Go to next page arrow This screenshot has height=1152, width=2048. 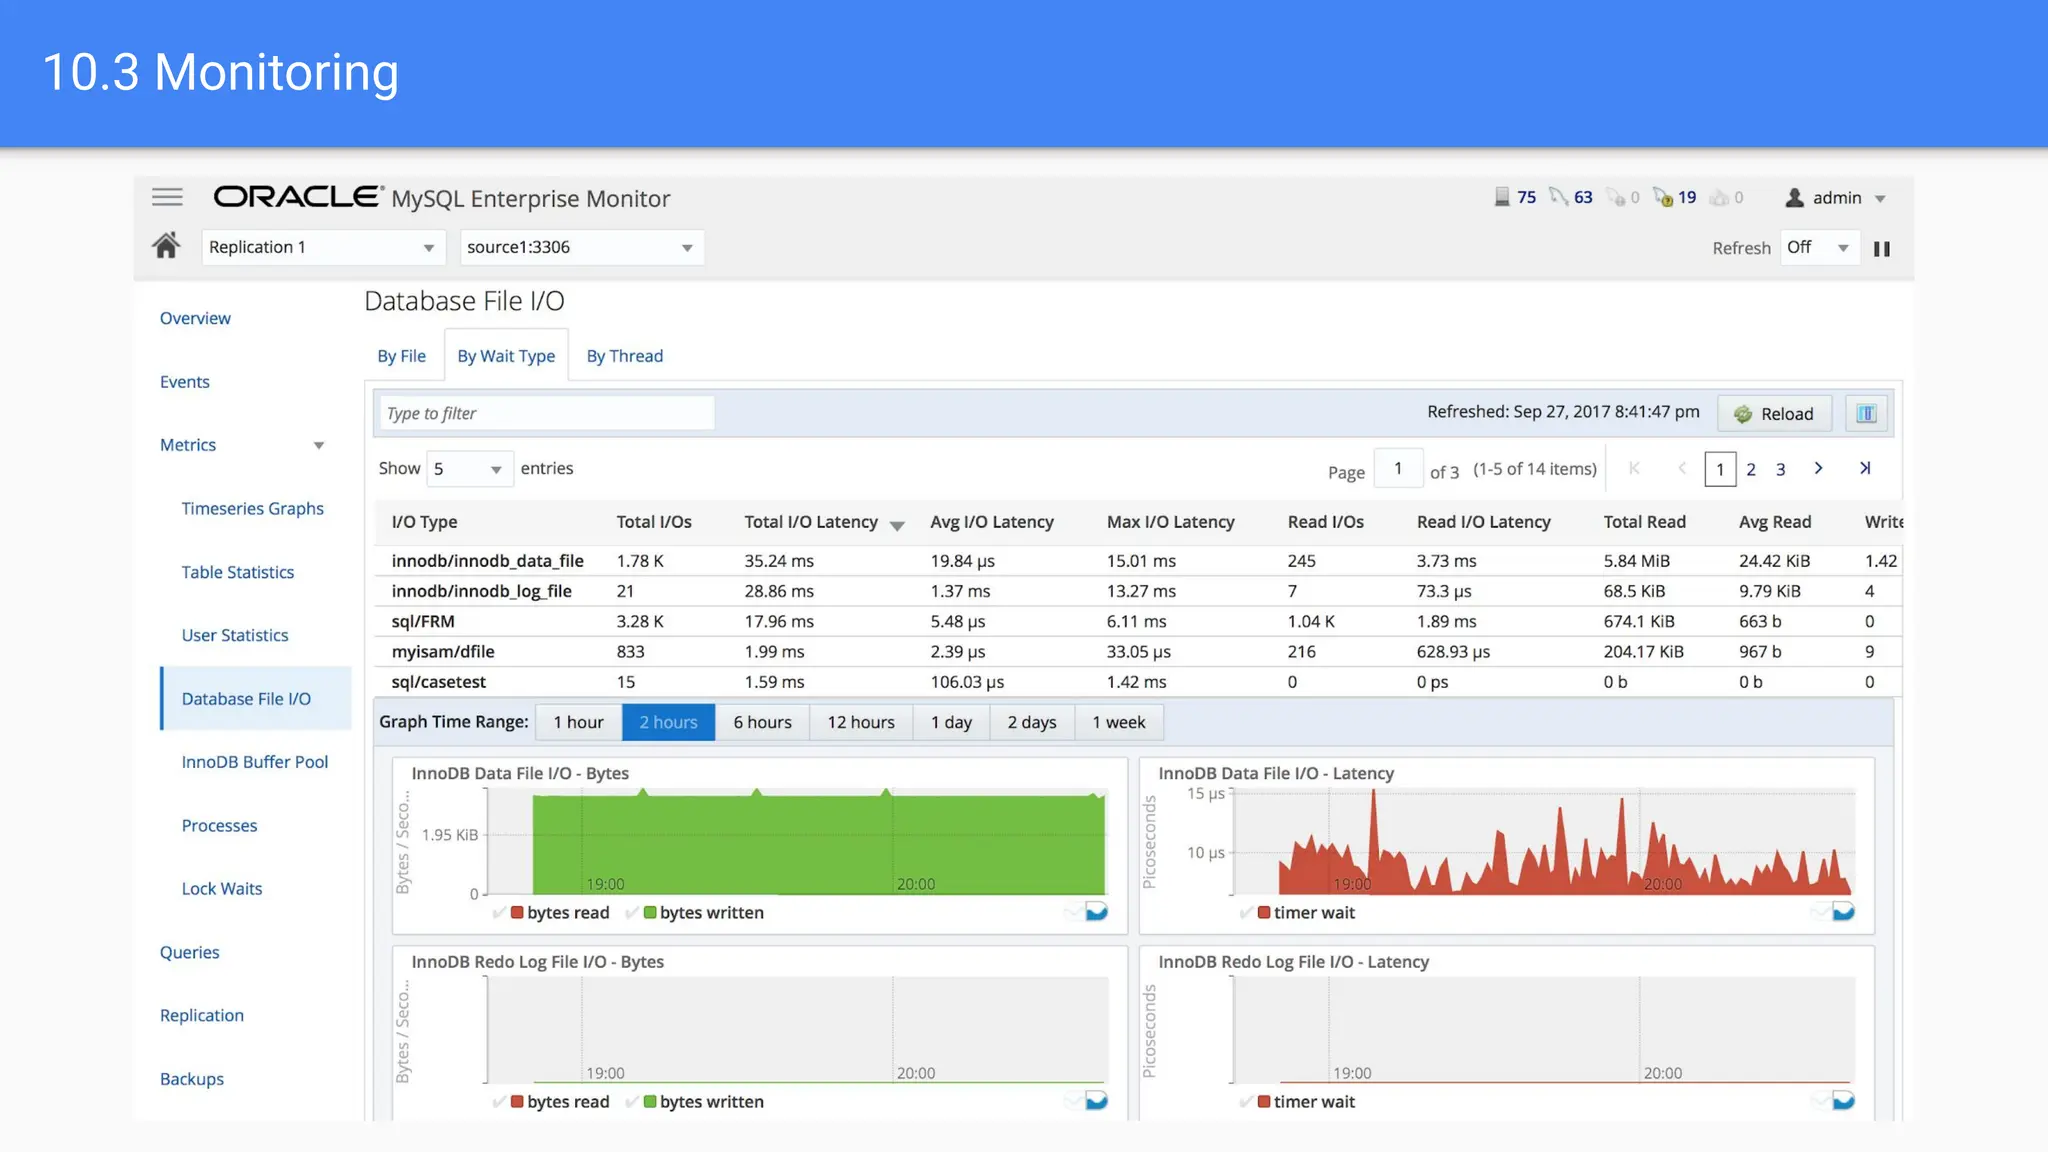pyautogui.click(x=1818, y=468)
